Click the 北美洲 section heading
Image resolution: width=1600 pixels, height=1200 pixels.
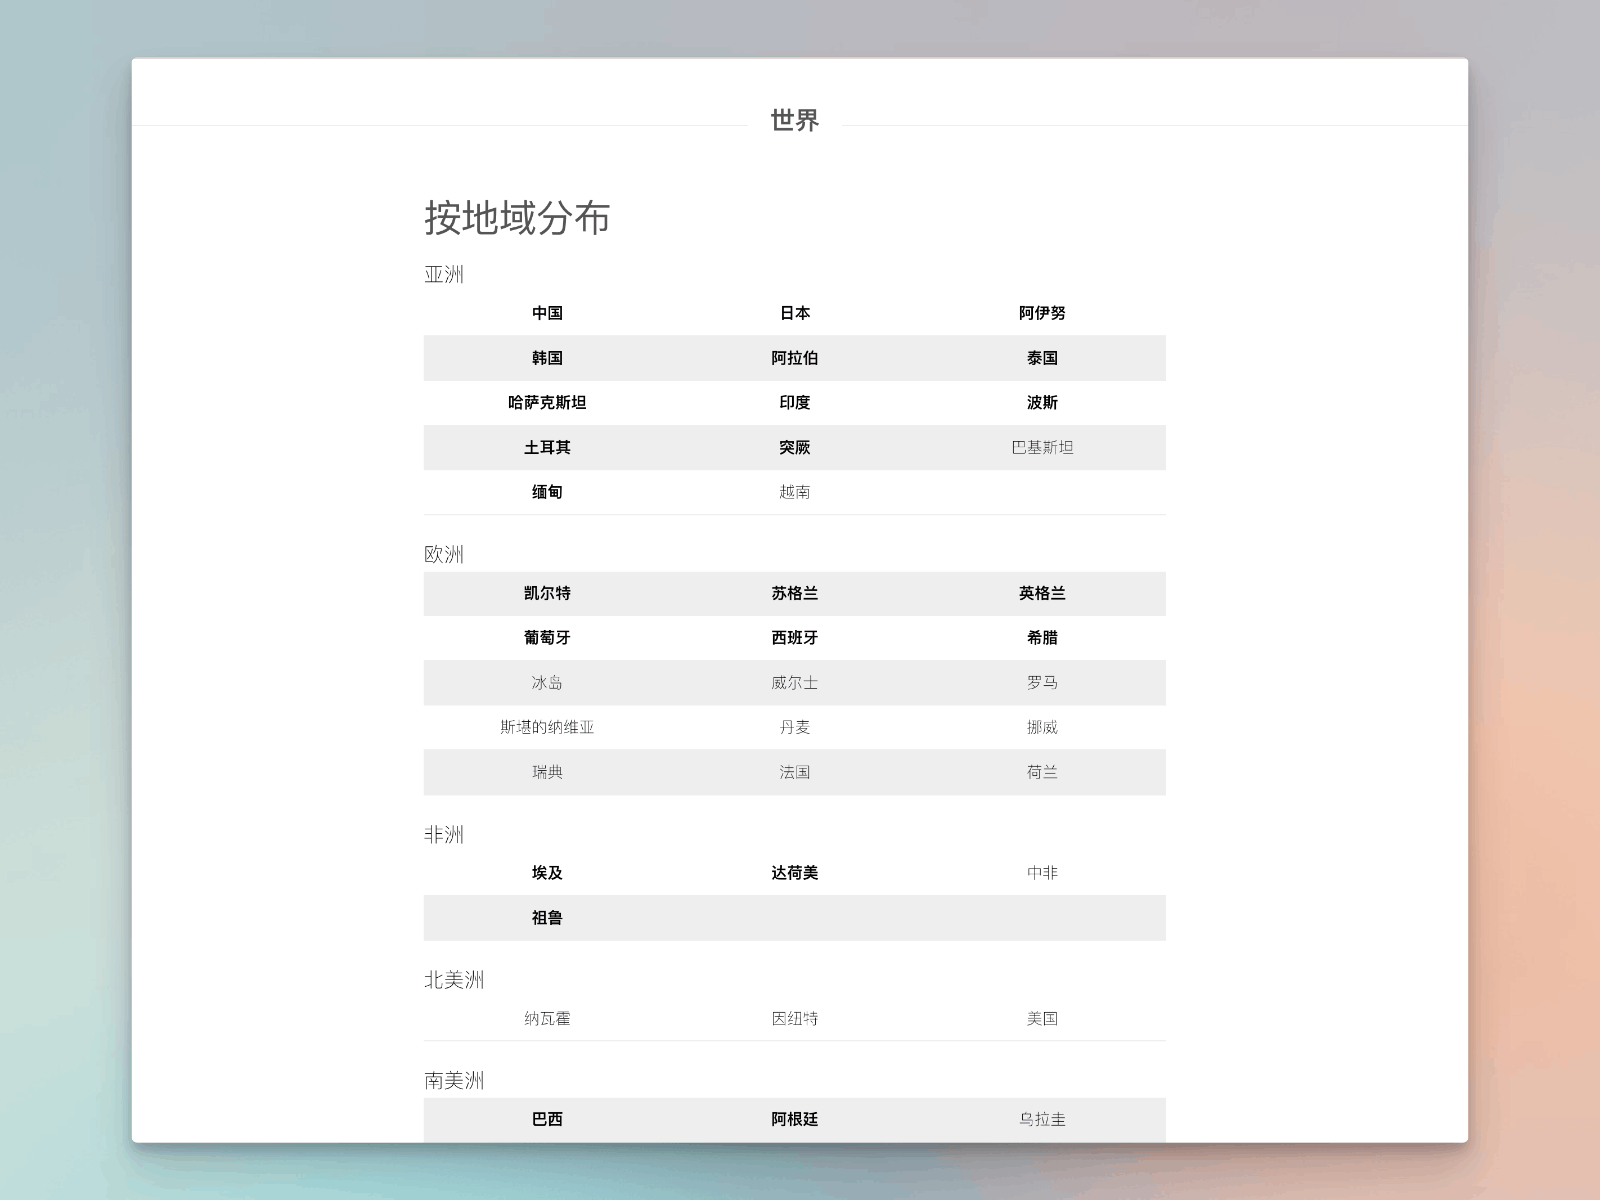[x=454, y=980]
